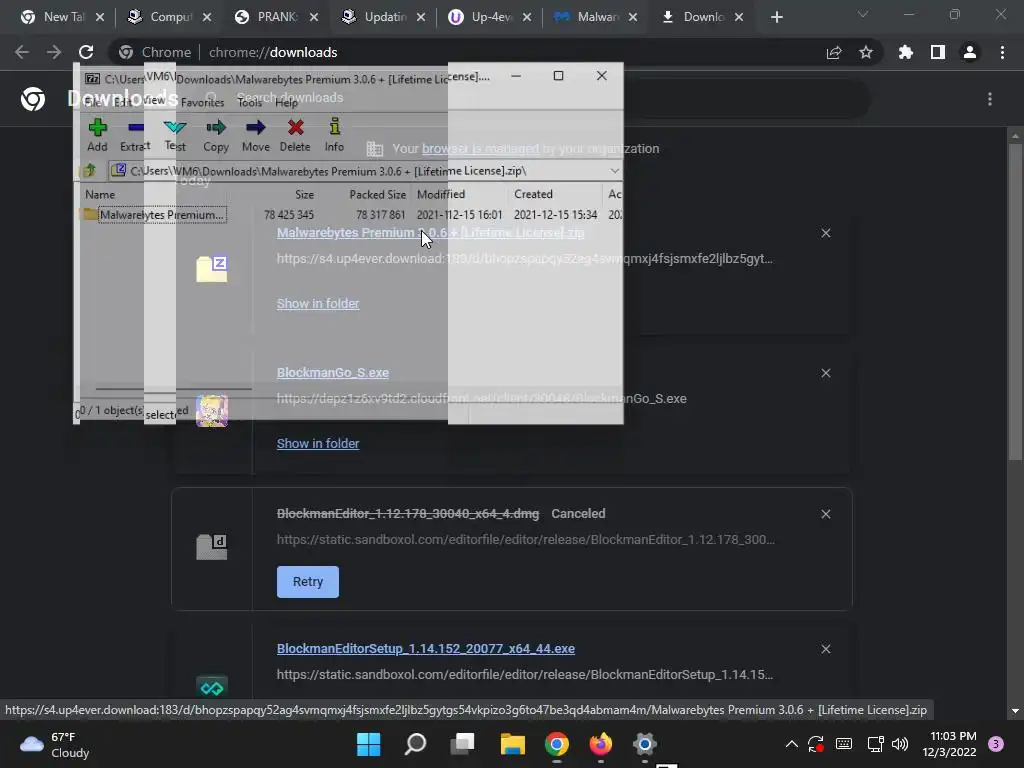Open Help menu in 7-Zip
Viewport: 1024px width, 768px height.
286,103
